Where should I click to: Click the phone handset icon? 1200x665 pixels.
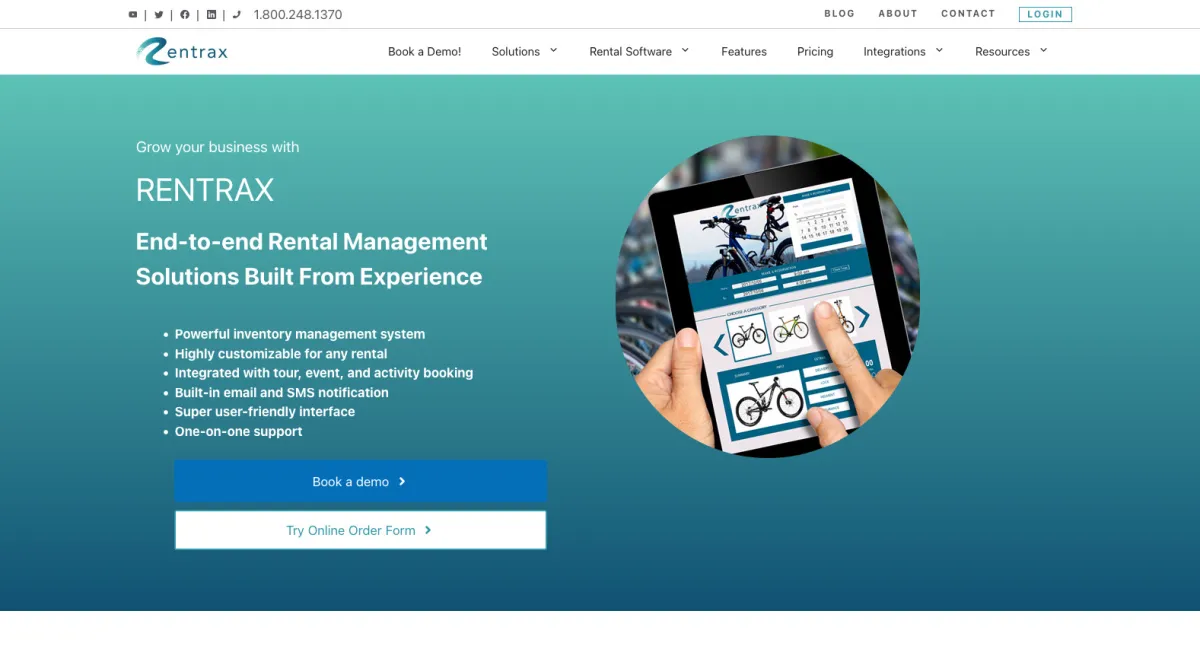coord(237,15)
